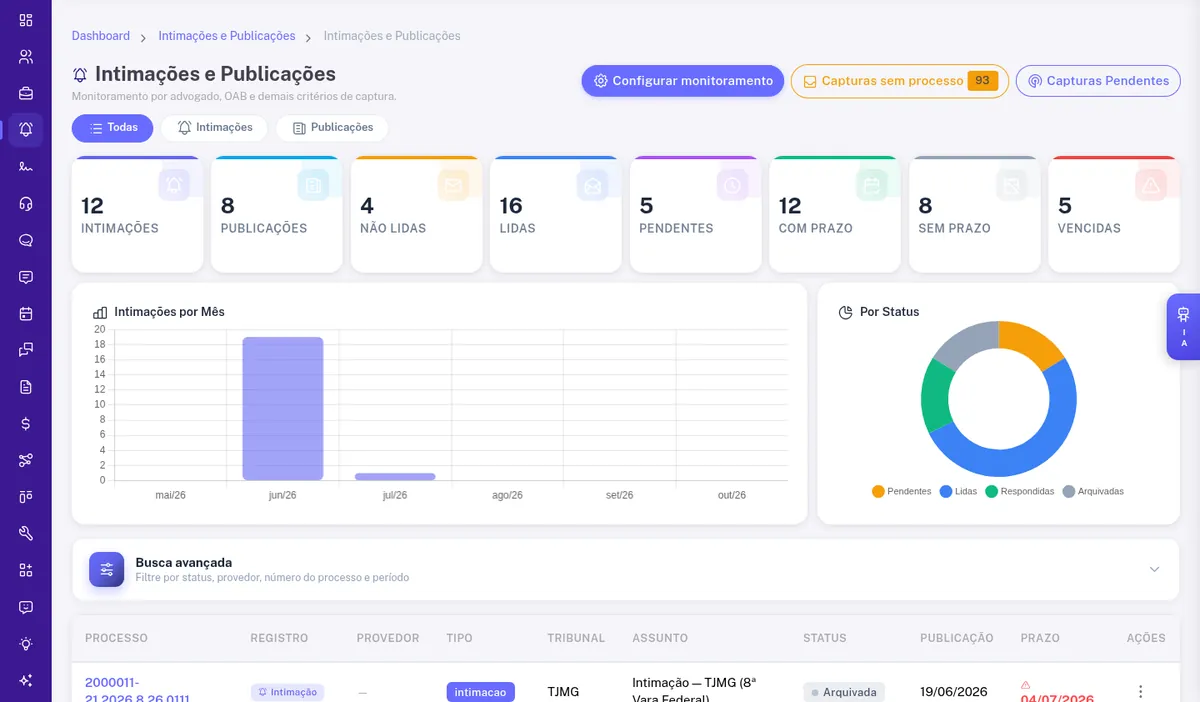Switch to the Publicações tab
This screenshot has width=1200, height=702.
[332, 128]
